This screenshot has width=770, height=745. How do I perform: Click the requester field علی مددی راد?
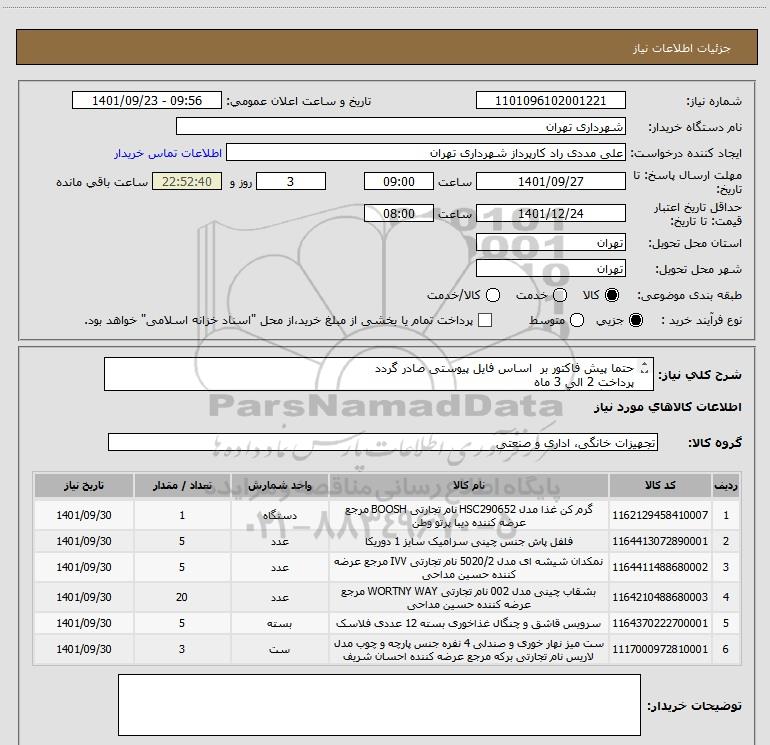pos(426,153)
